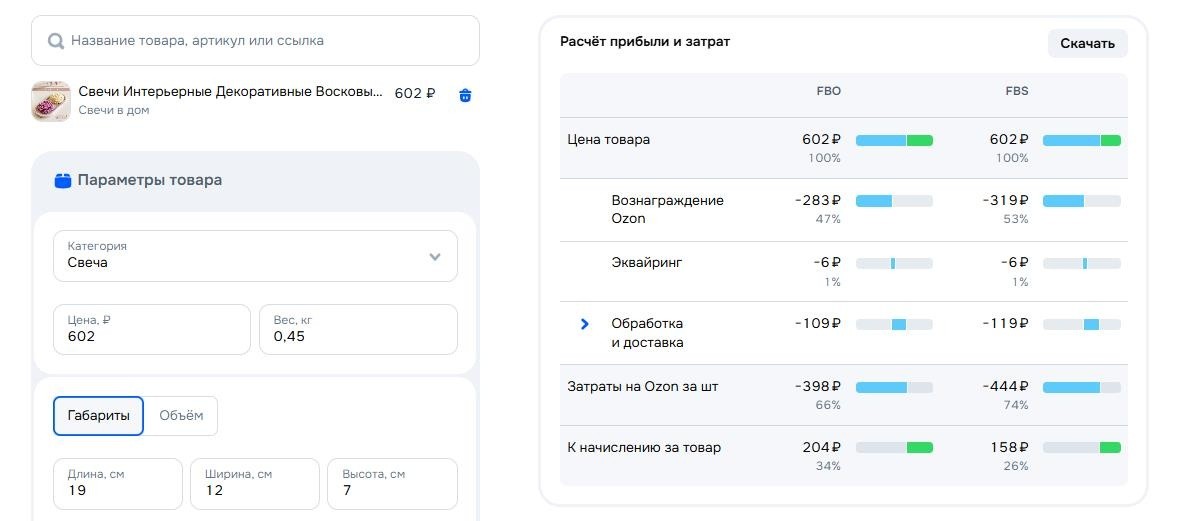Click the blue Параметры товара box icon
1186x521 pixels.
coord(63,181)
